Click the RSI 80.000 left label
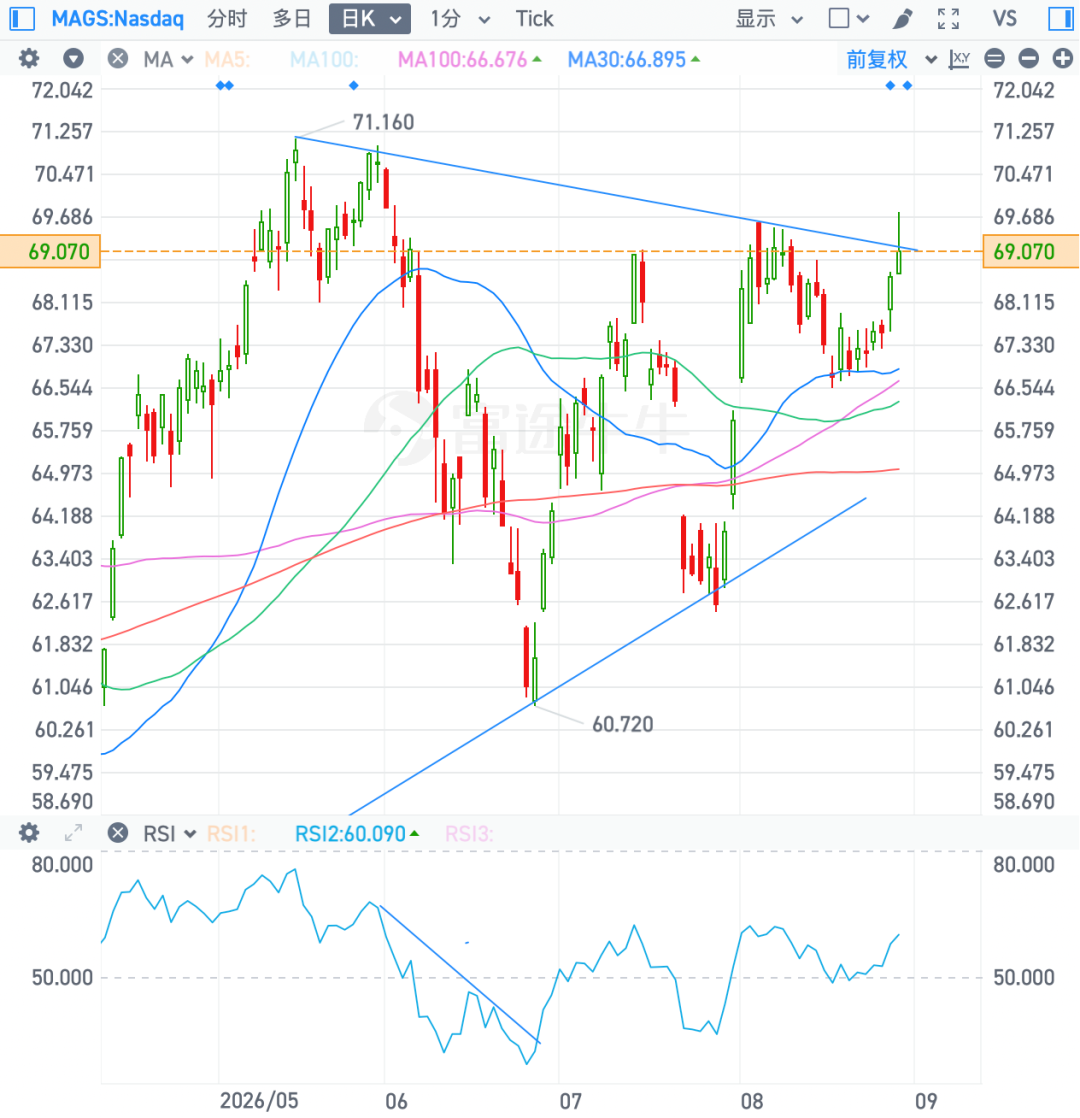Screen dimensions: 1080x1118 [62, 865]
